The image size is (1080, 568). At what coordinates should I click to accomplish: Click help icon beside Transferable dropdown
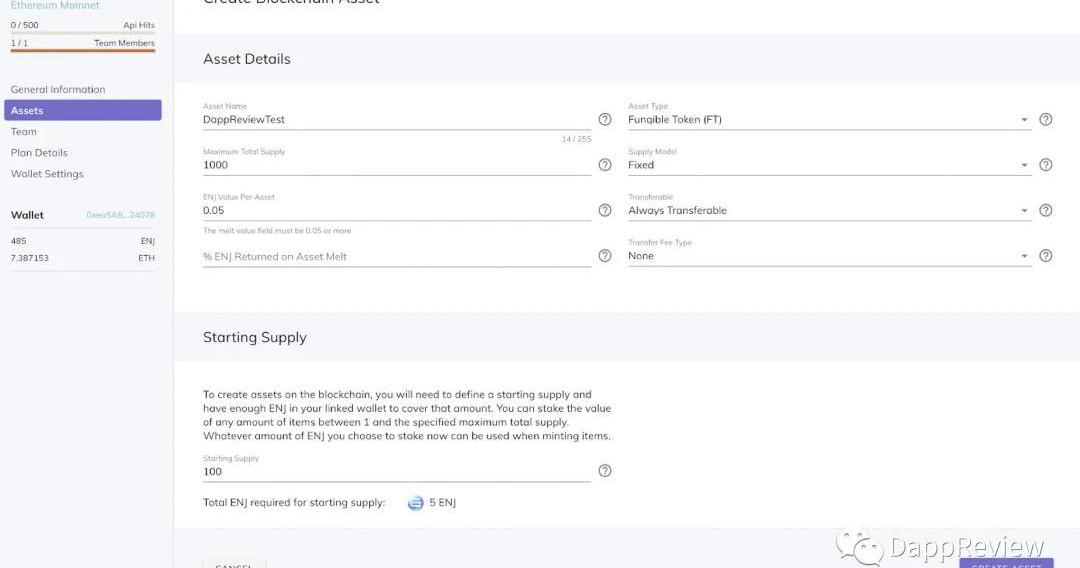(1045, 210)
